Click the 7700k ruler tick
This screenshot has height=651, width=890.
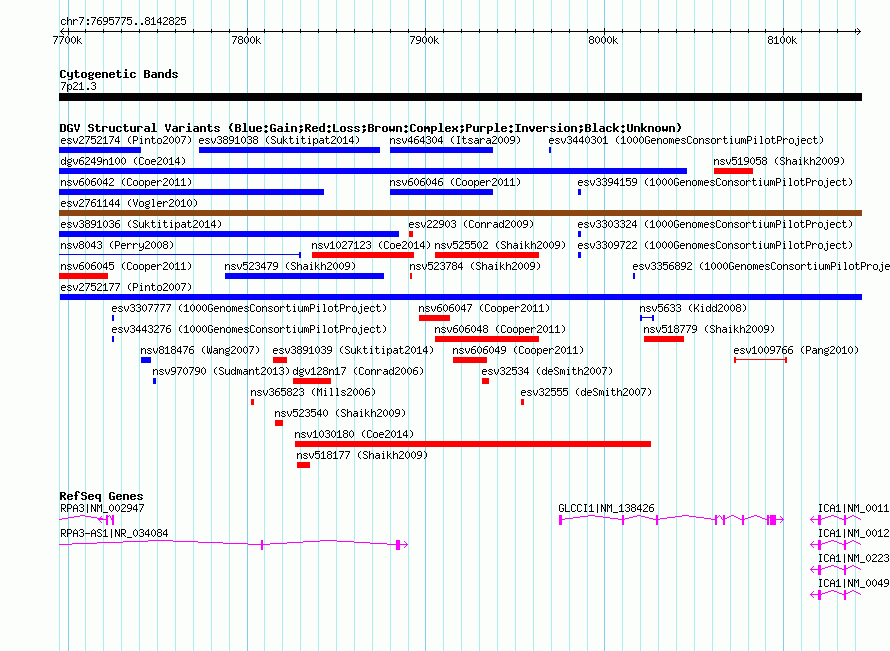click(x=68, y=40)
